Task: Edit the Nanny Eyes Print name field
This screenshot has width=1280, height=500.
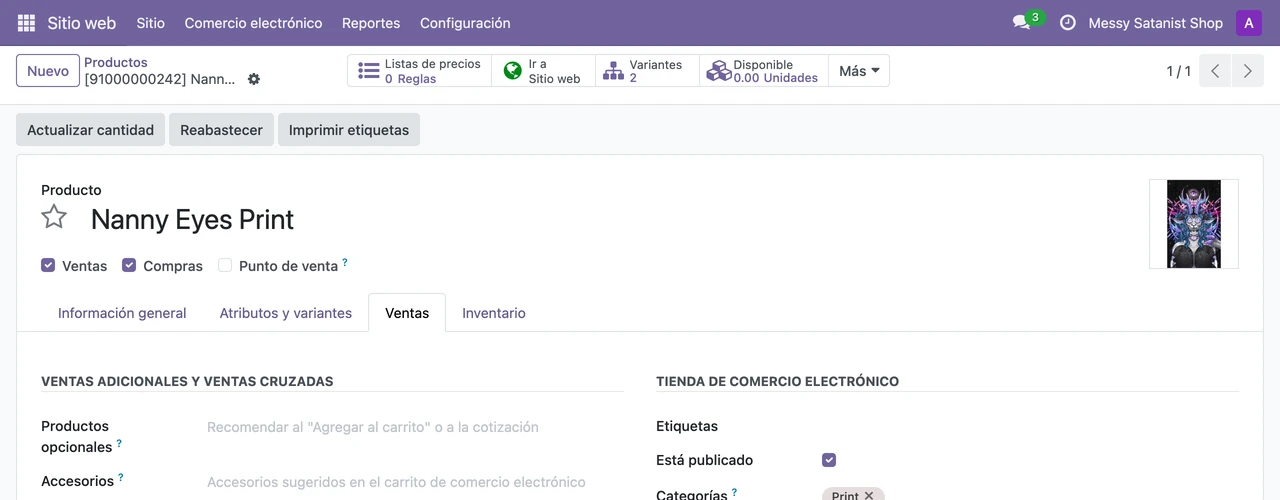Action: (192, 219)
